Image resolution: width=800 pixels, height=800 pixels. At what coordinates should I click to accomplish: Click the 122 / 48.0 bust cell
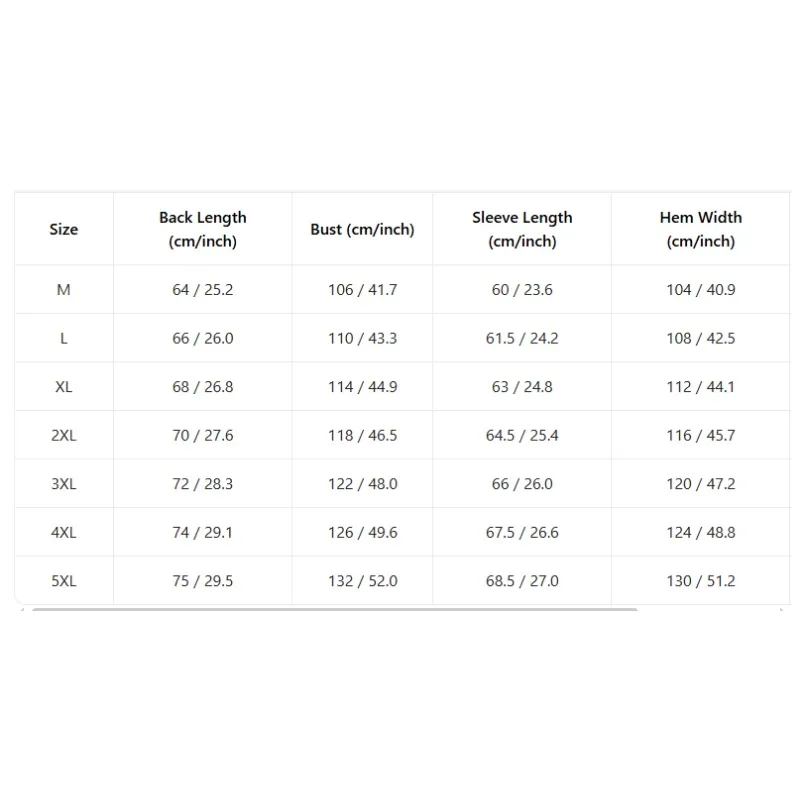tap(362, 484)
